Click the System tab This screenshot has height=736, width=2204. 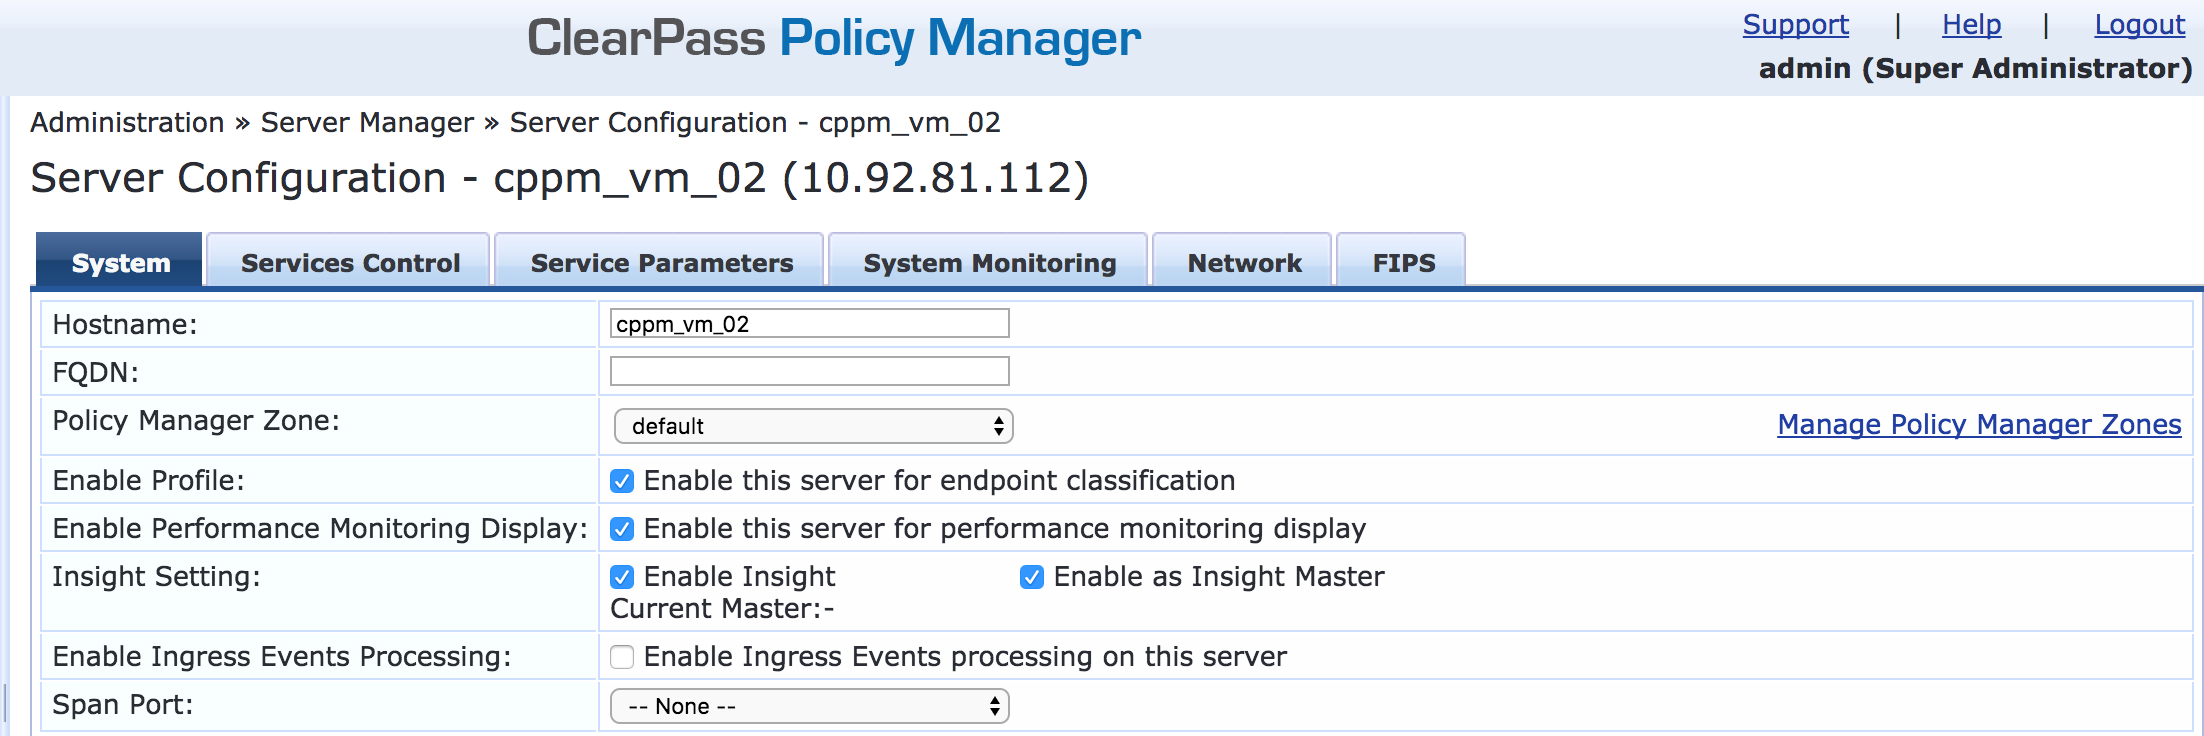120,262
